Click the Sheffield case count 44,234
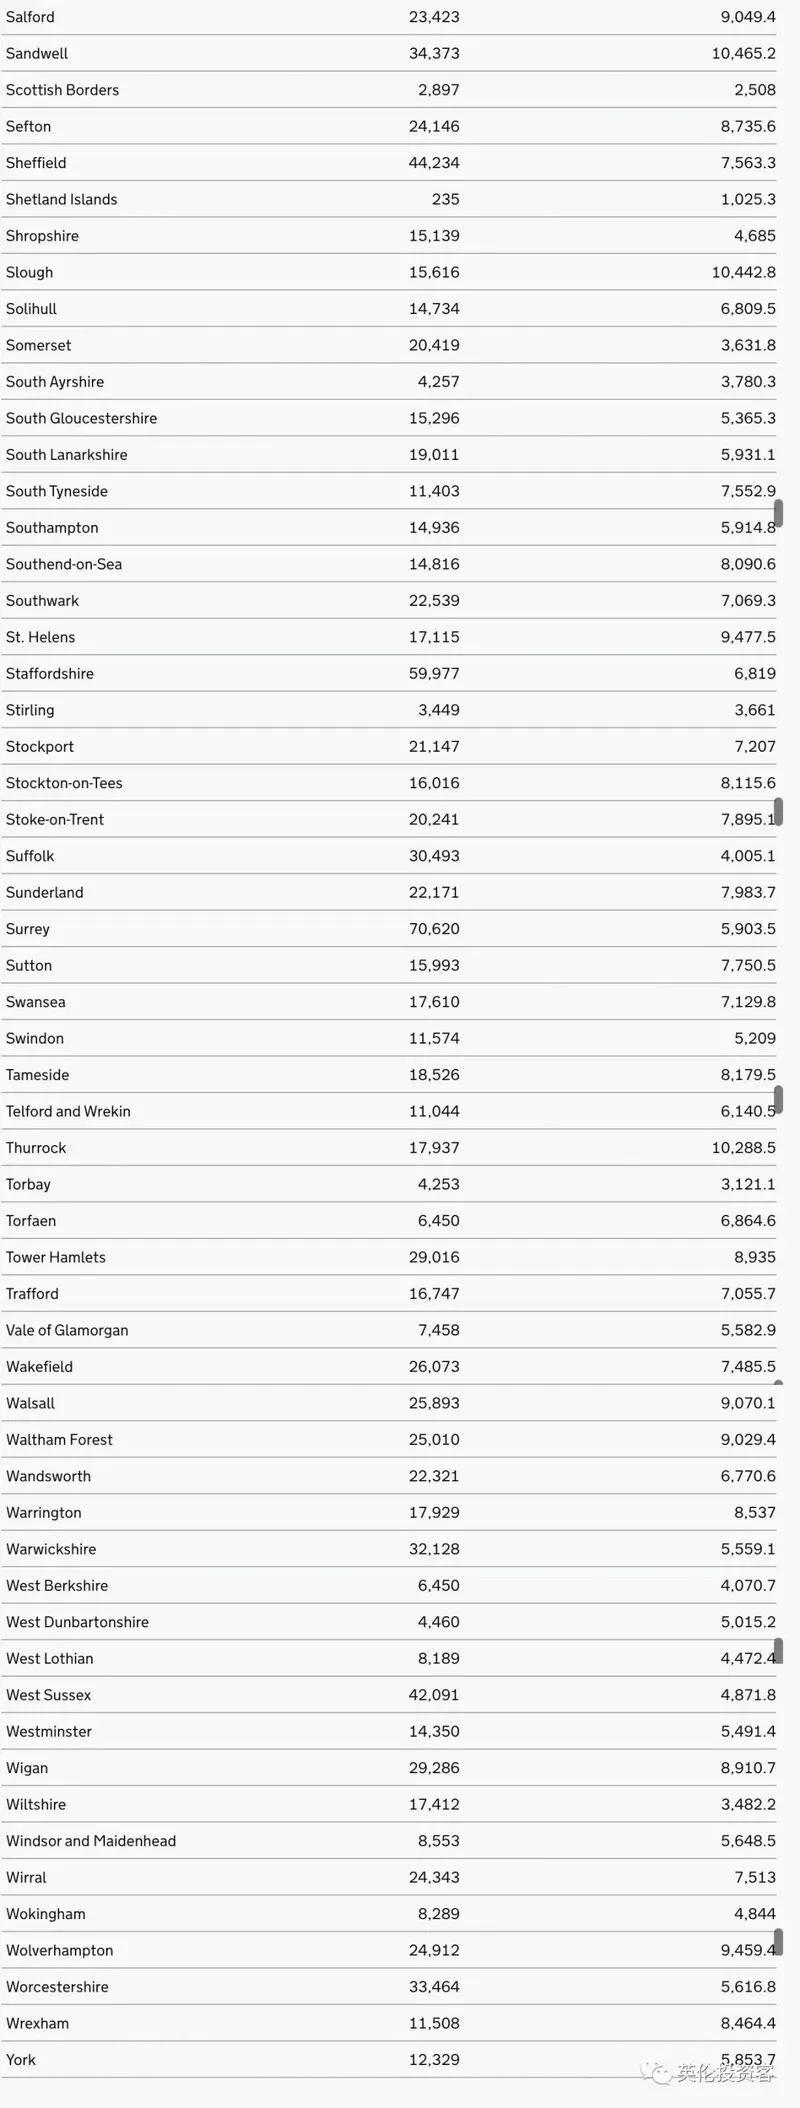Image resolution: width=800 pixels, height=2108 pixels. point(434,163)
